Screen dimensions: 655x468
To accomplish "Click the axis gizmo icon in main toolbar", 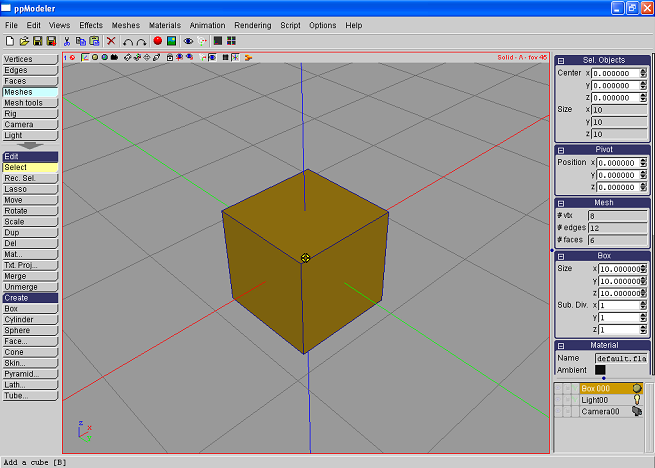I will (x=202, y=41).
